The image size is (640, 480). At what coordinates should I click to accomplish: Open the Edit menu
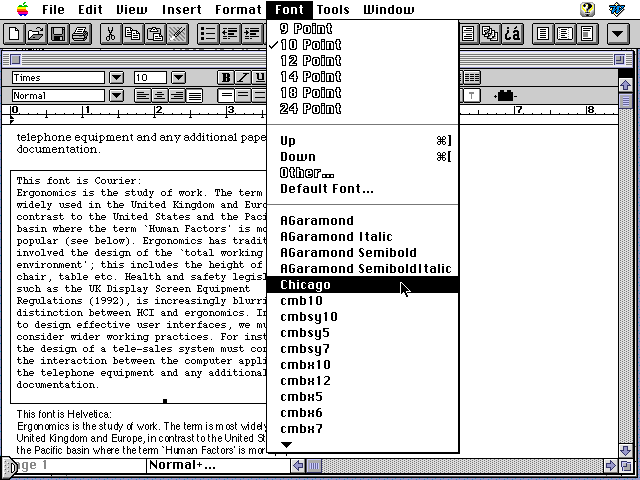(x=90, y=9)
